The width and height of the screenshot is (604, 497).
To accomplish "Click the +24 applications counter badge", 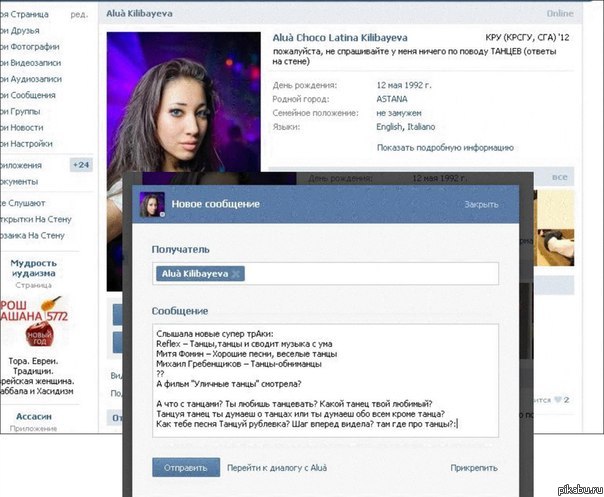I will click(81, 165).
